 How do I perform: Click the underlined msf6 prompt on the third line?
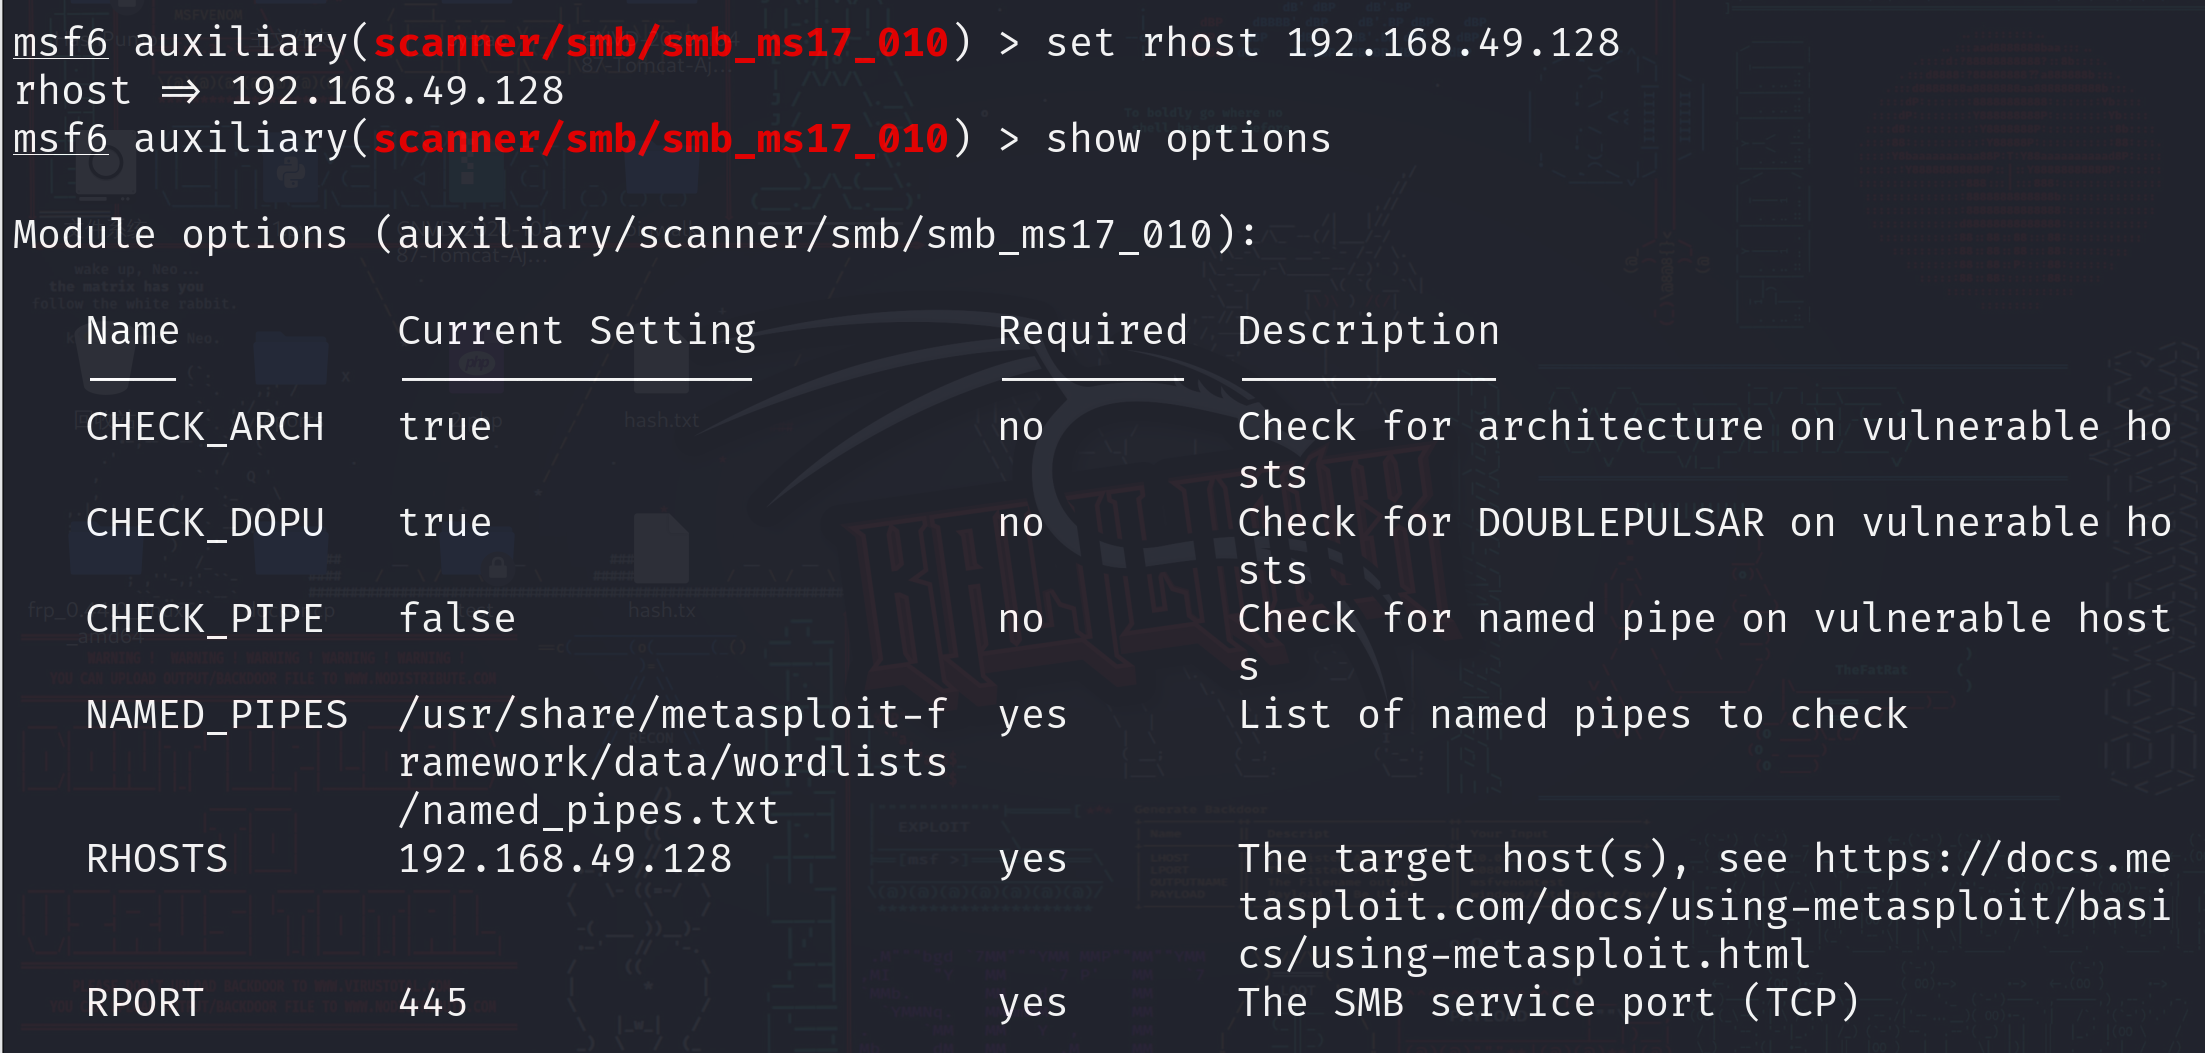(x=60, y=139)
